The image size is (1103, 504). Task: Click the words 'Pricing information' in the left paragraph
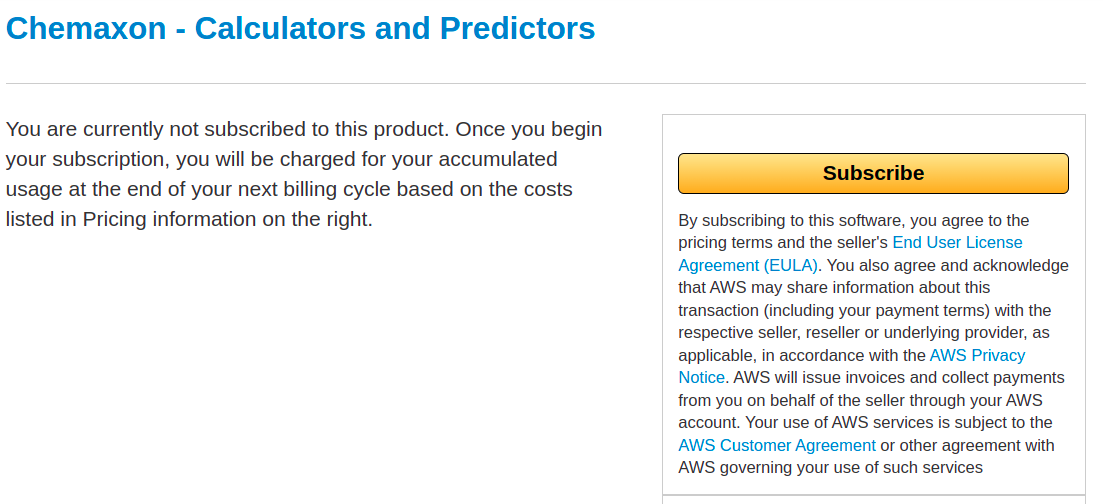point(170,219)
